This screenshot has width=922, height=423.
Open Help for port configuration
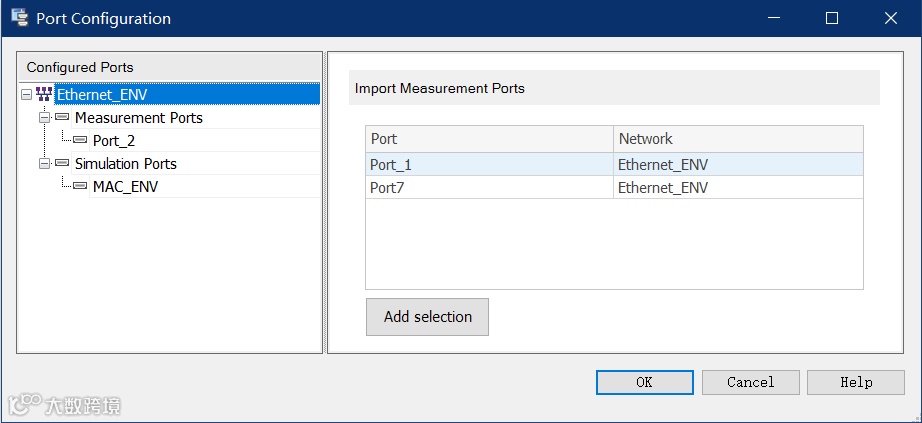click(x=855, y=382)
